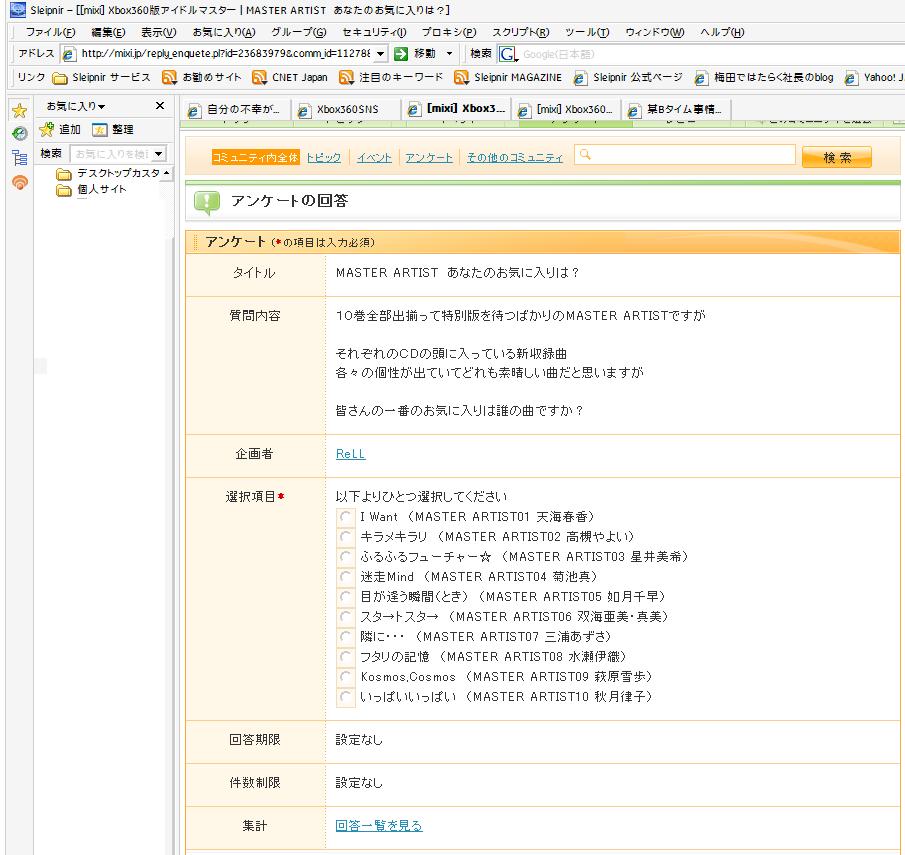905x855 pixels.
Task: Open the history panel icon in sidebar
Action: click(20, 133)
